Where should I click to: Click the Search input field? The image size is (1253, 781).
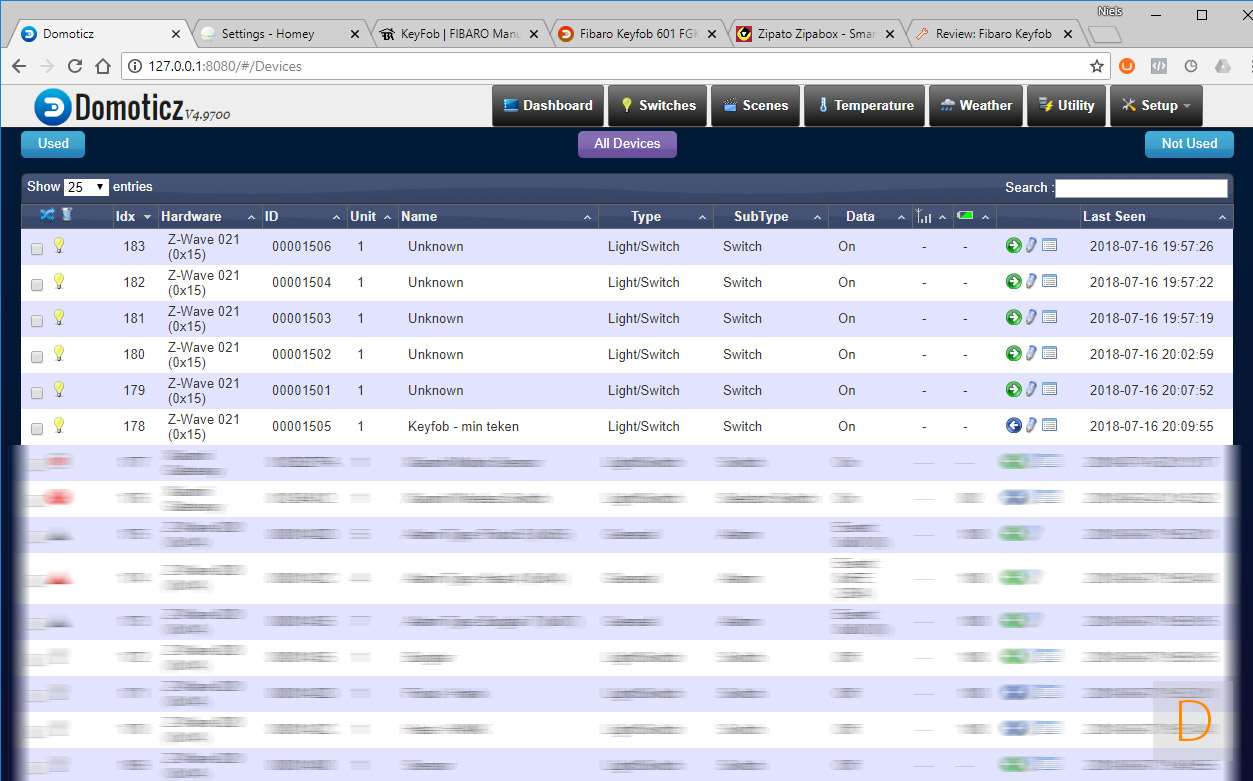pyautogui.click(x=1140, y=188)
